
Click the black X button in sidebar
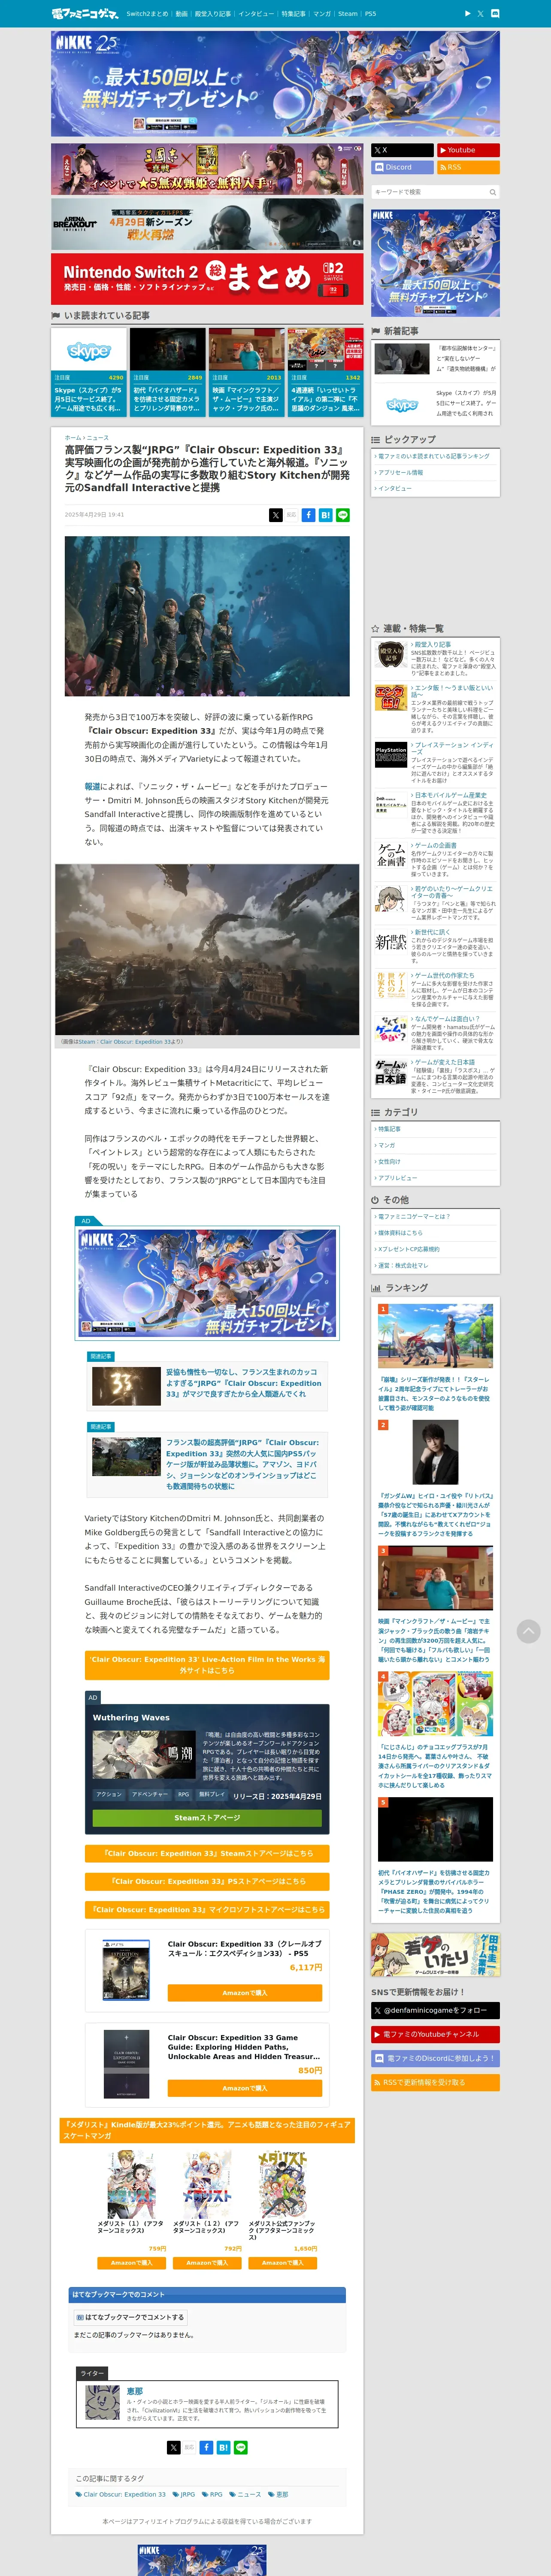(402, 150)
